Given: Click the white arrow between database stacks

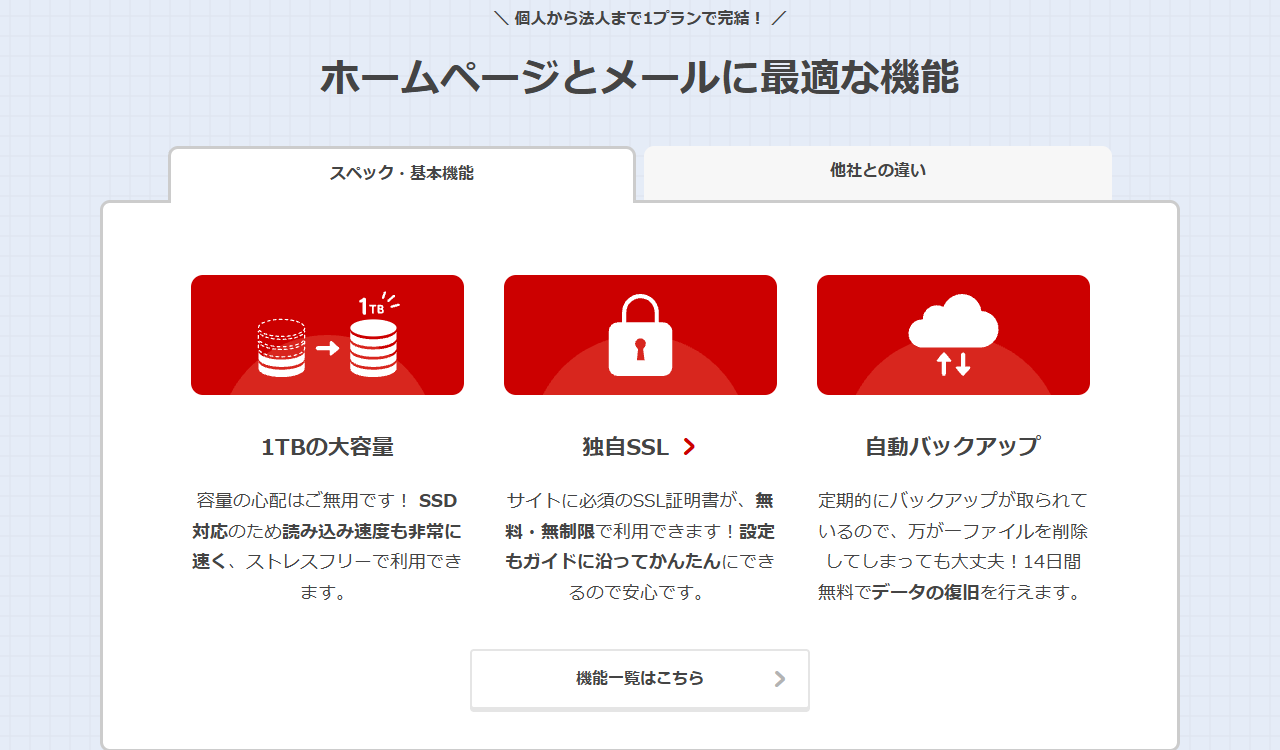Looking at the screenshot, I should (x=327, y=348).
